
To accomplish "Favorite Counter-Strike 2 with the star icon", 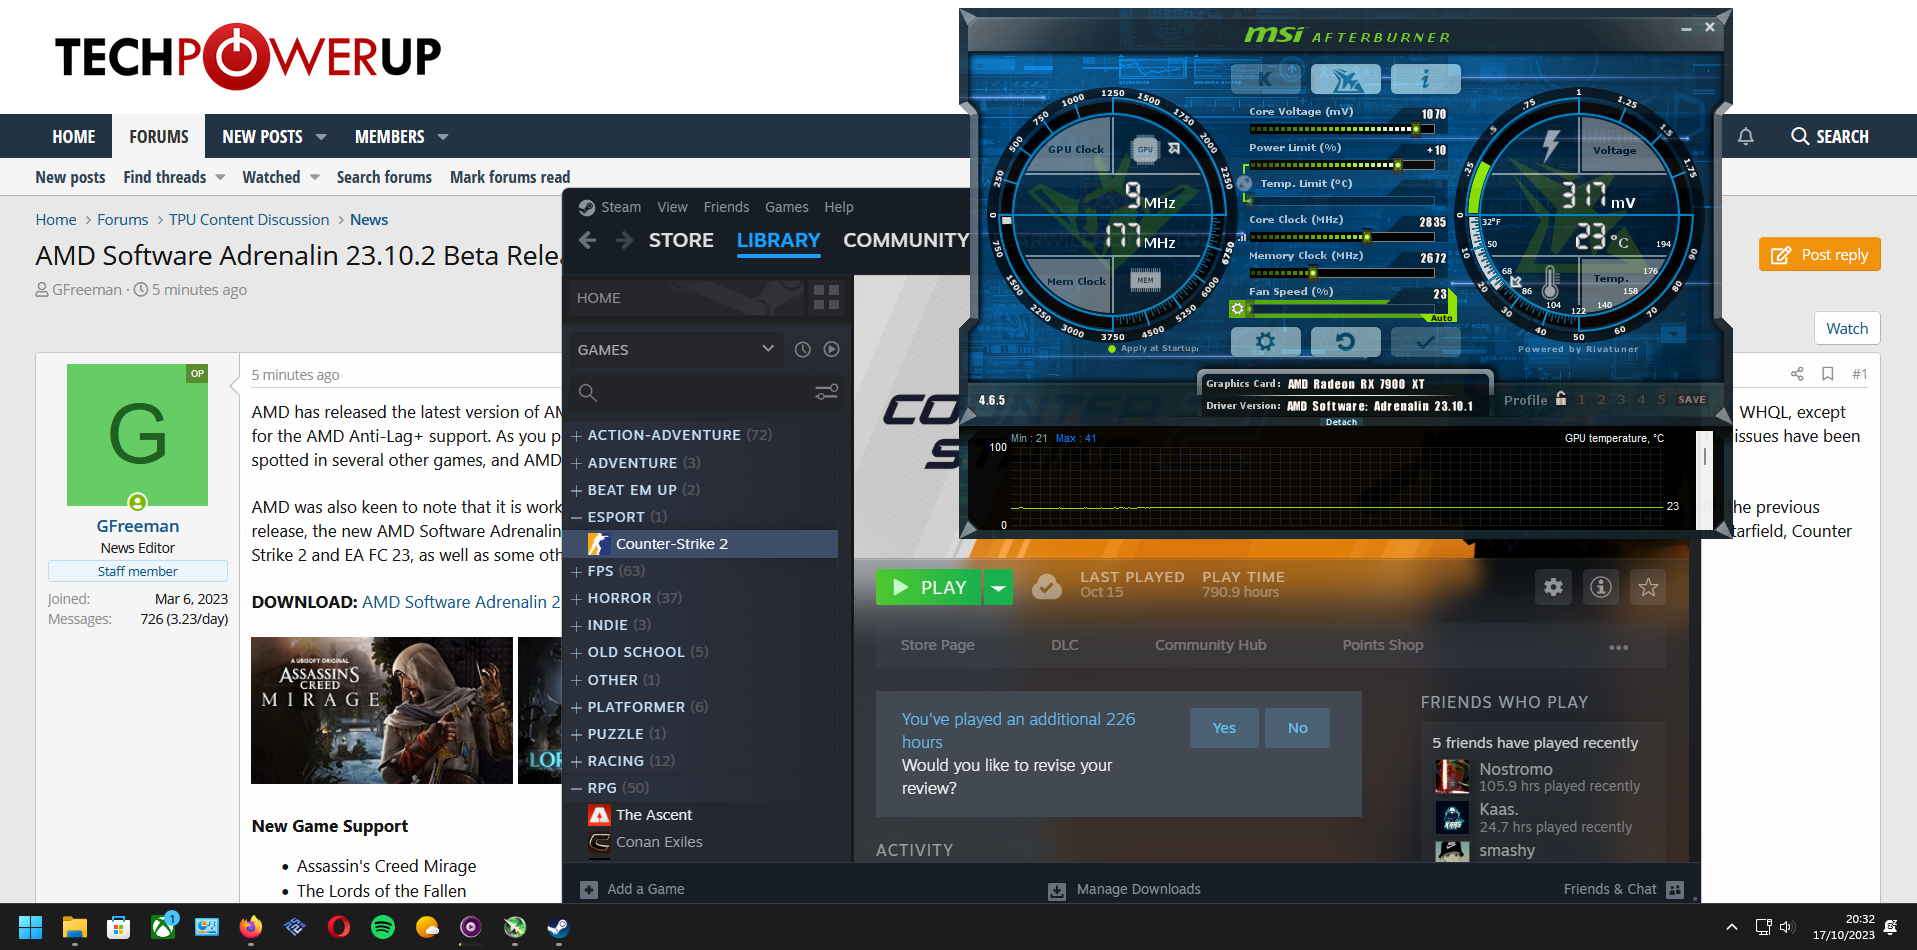I will click(x=1648, y=587).
